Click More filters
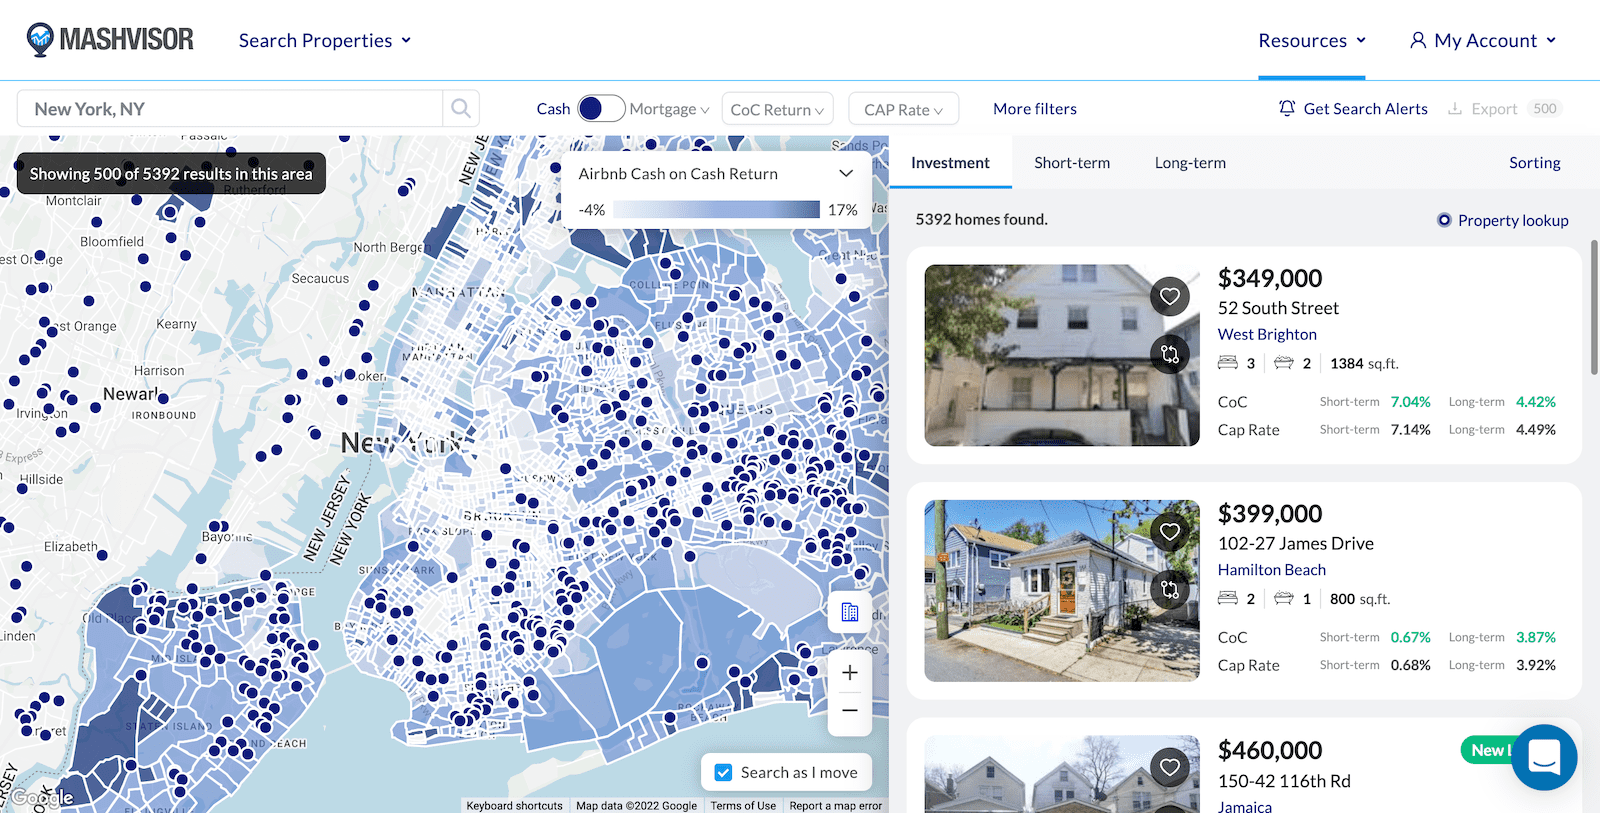1600x813 pixels. click(1035, 109)
